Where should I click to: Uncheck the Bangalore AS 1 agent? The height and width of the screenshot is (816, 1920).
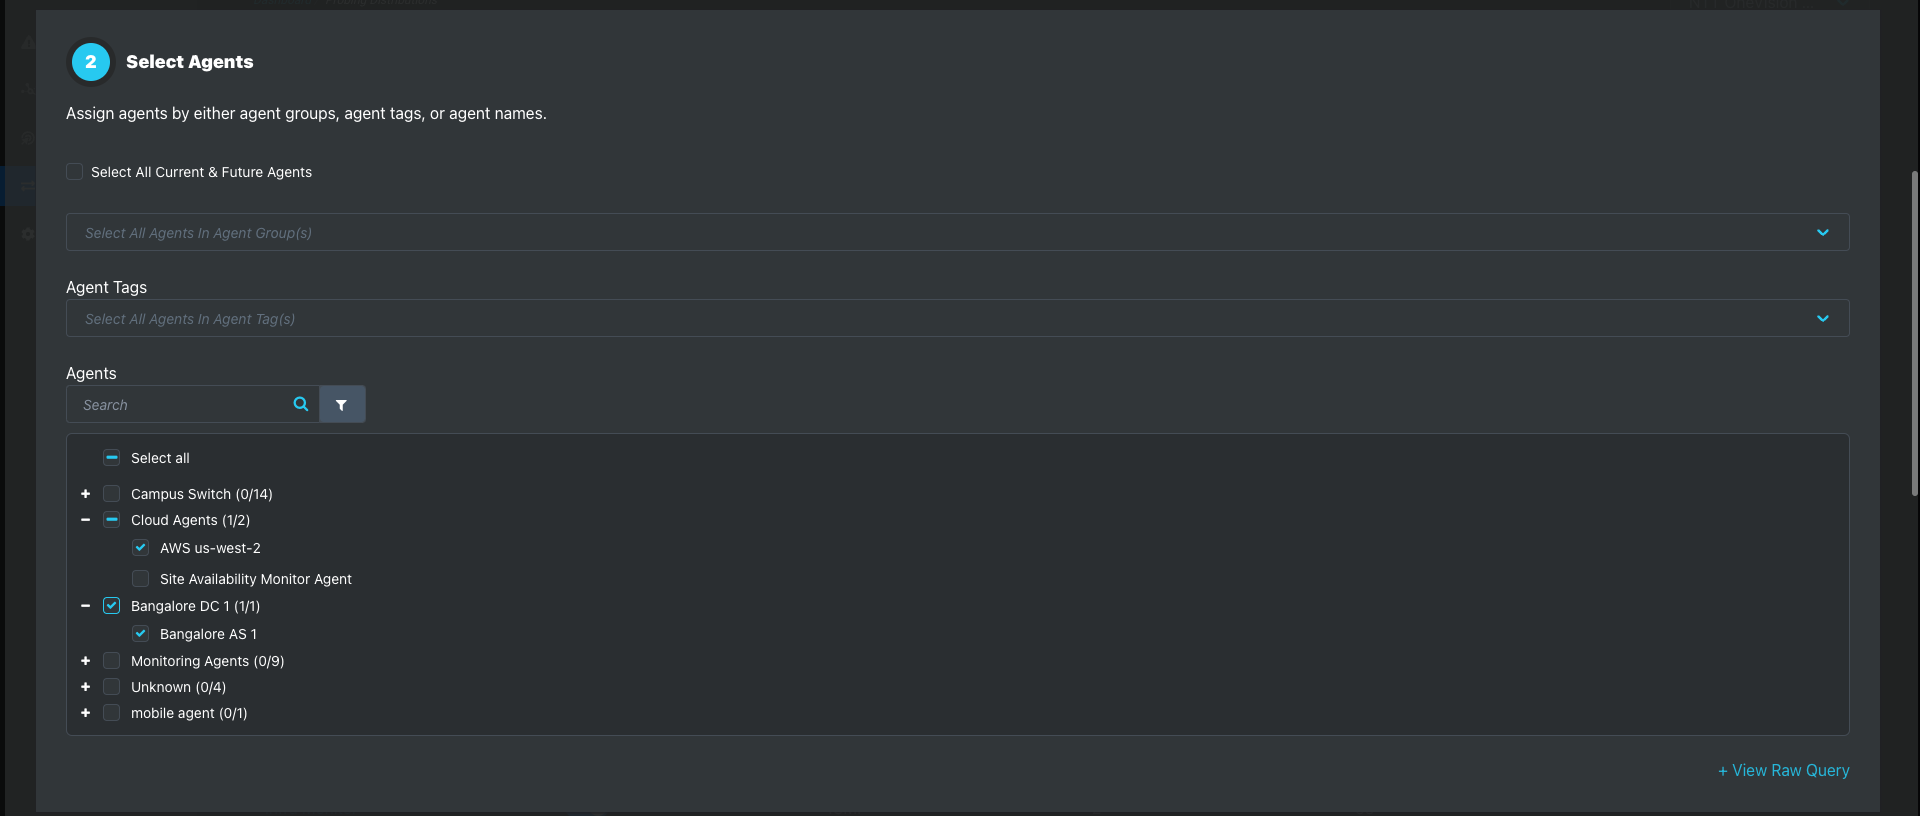(141, 634)
